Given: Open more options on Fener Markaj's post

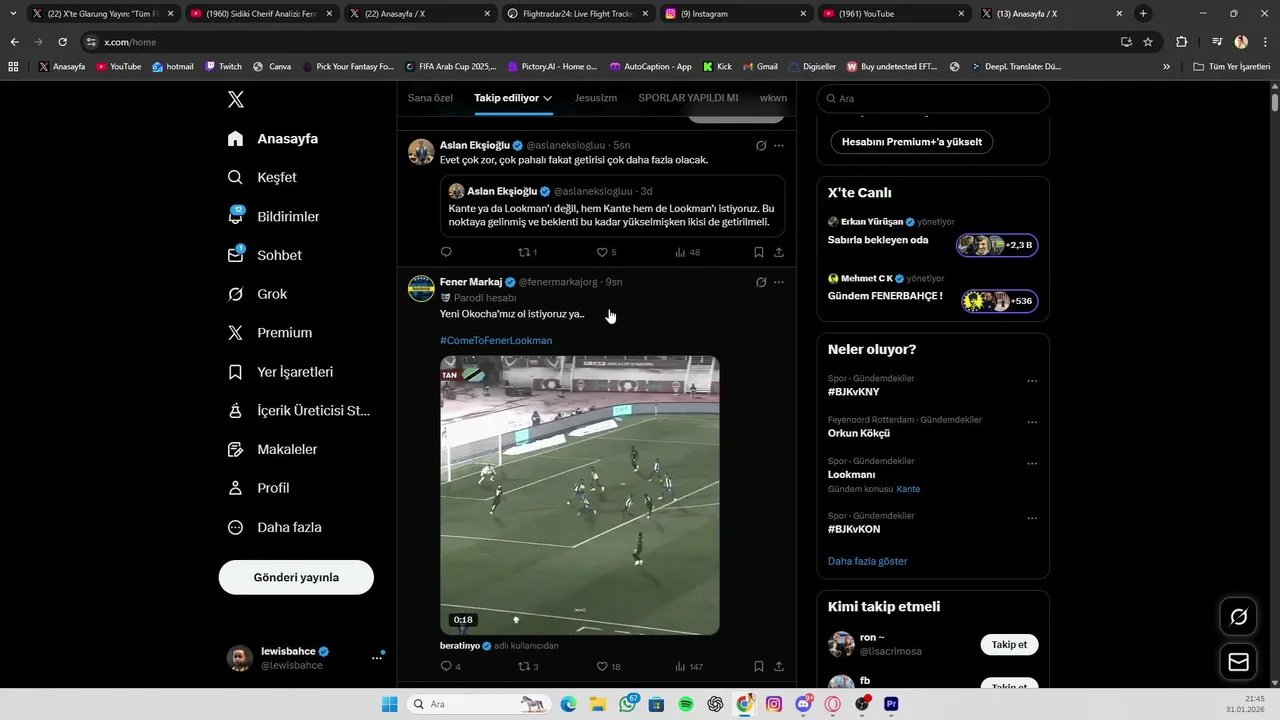Looking at the screenshot, I should click(779, 282).
